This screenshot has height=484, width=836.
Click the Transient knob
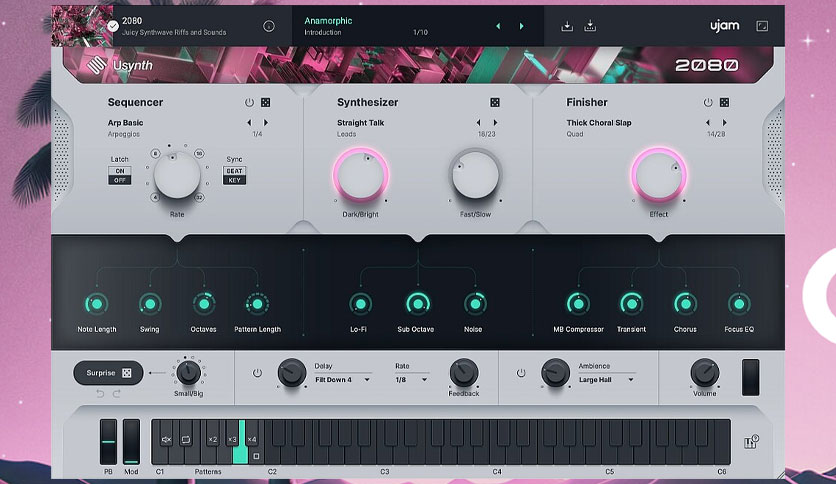click(631, 304)
